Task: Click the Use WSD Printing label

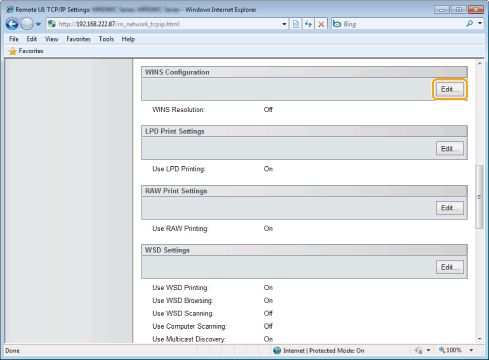Action: [180, 288]
